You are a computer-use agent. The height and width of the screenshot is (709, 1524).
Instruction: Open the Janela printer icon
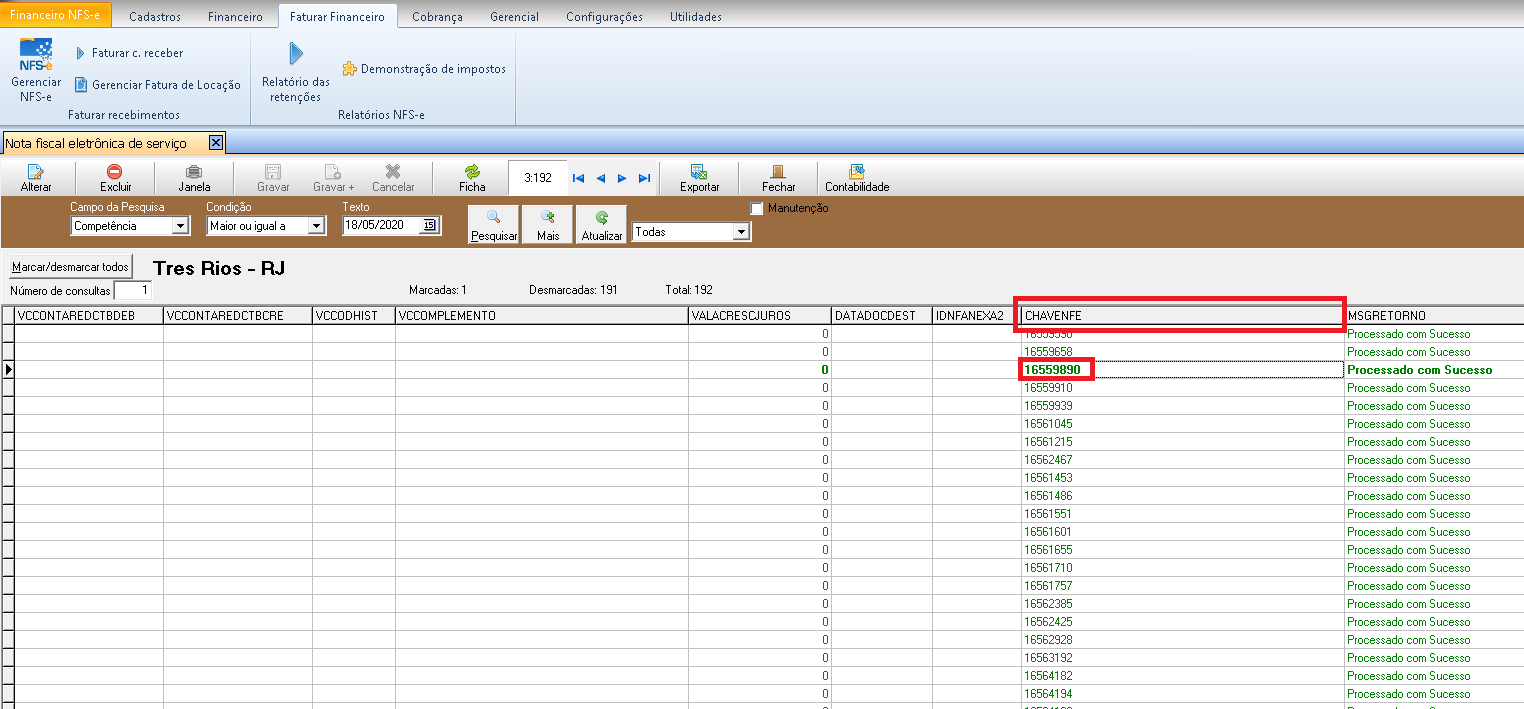coord(194,178)
